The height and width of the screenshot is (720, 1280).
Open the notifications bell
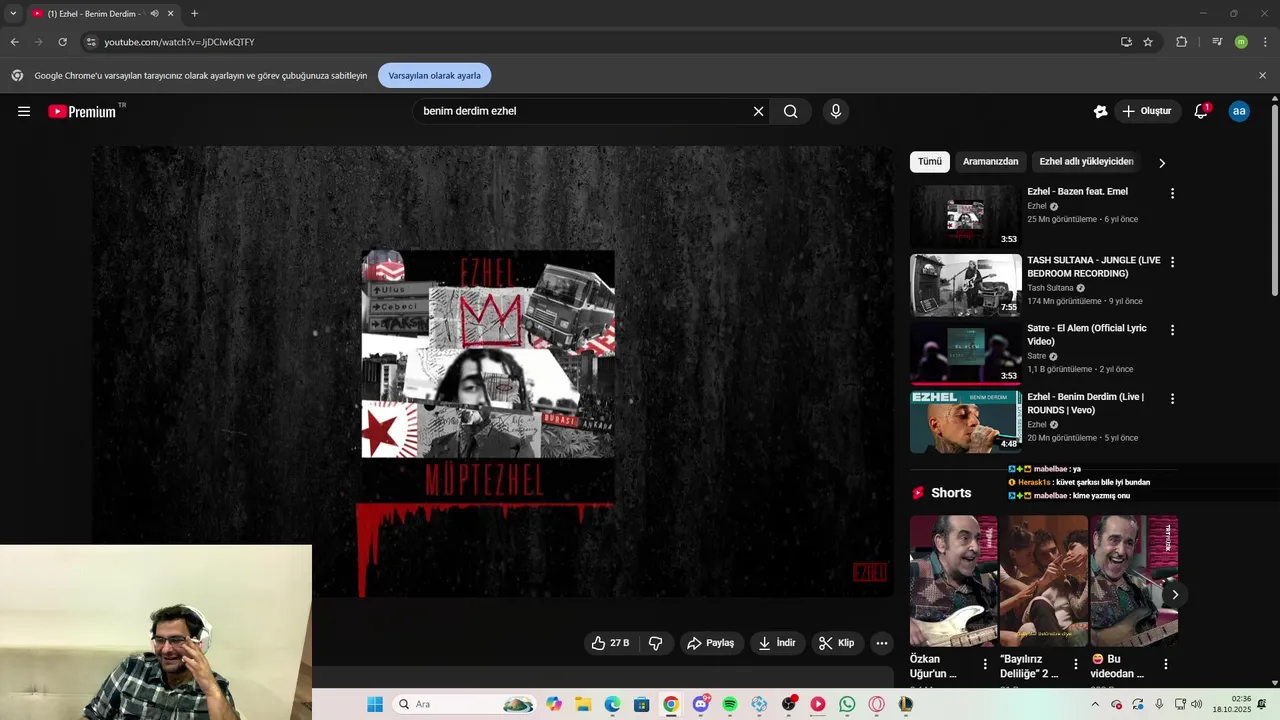1201,111
